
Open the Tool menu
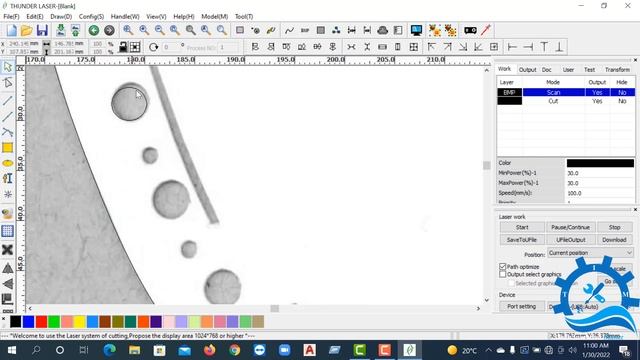(244, 16)
